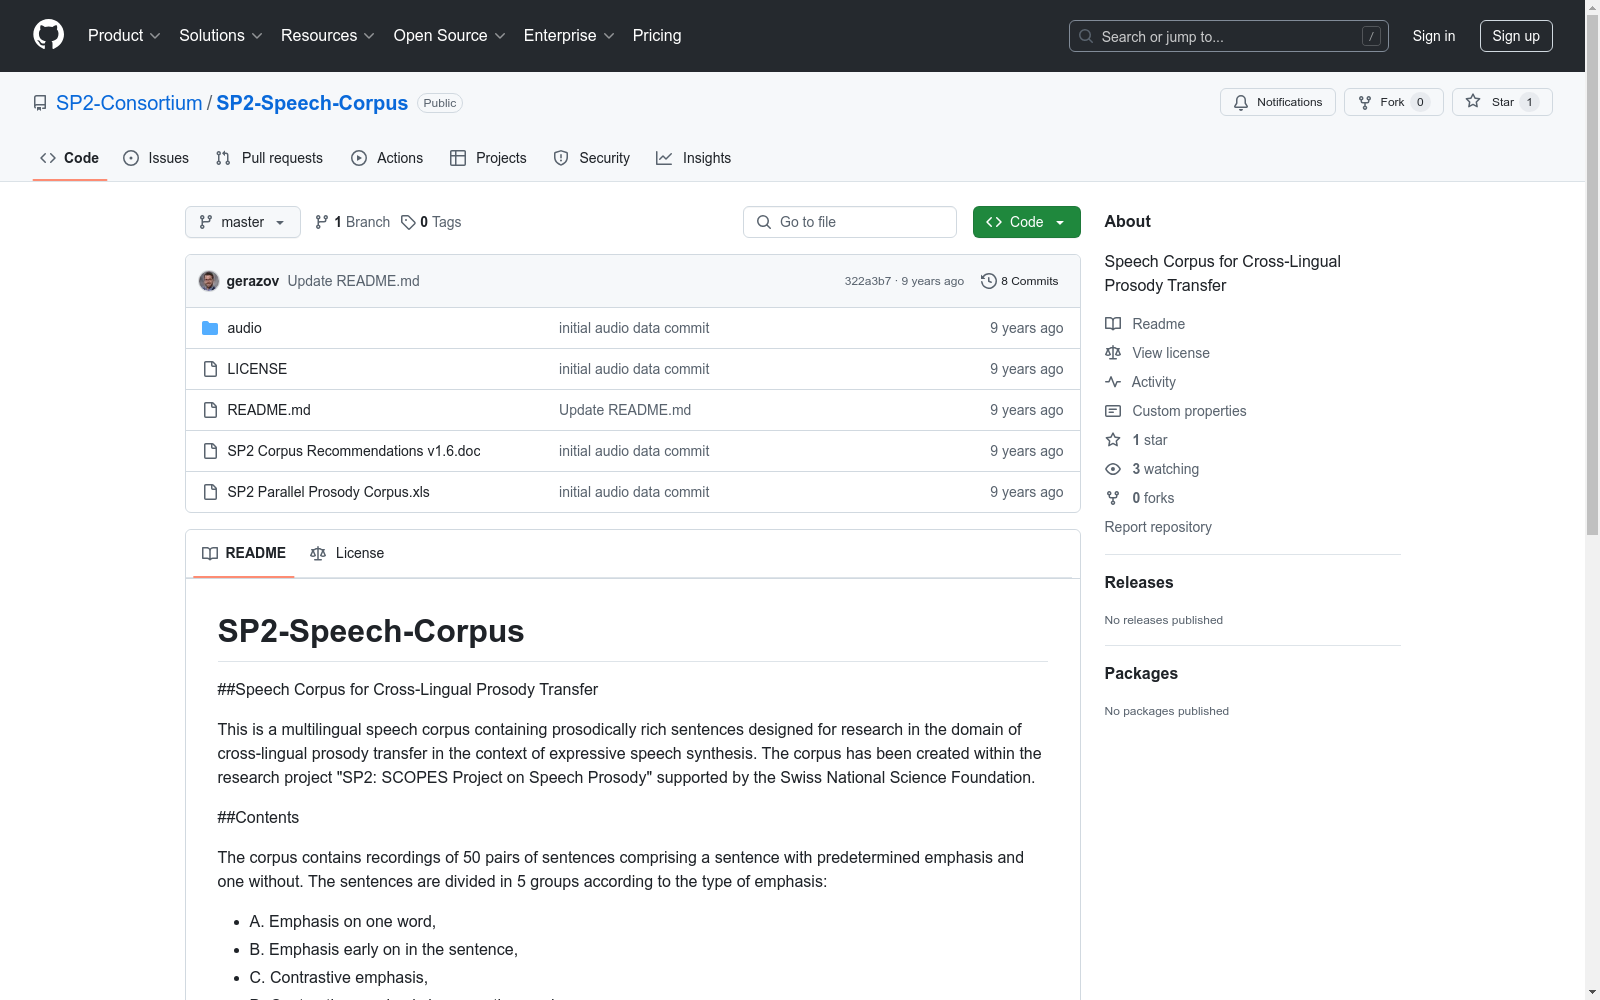Open SP2 Parallel Prosody Corpus.xls
Viewport: 1600px width, 1000px height.
click(328, 492)
